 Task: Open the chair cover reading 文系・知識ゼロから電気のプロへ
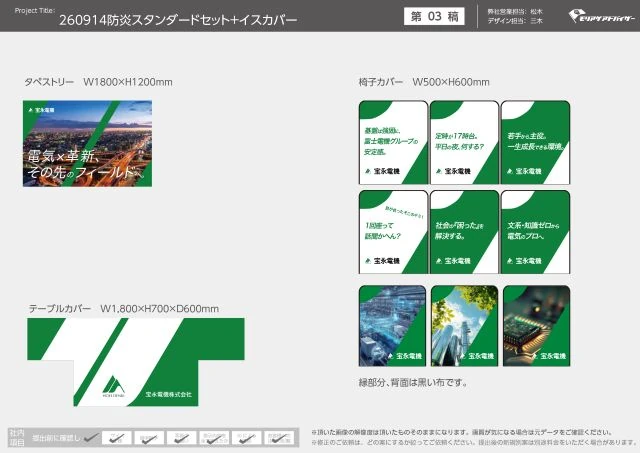pos(536,232)
